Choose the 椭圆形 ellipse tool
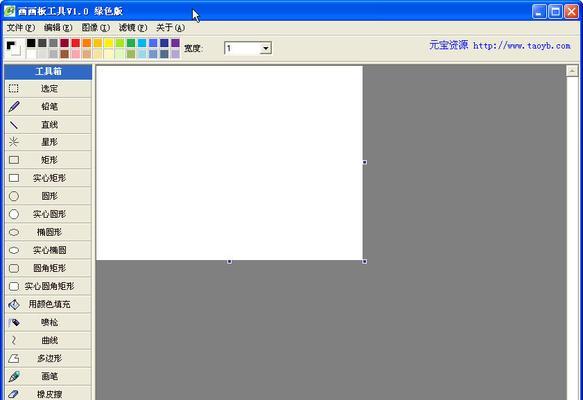Screen dimensions: 583x400 [48, 232]
